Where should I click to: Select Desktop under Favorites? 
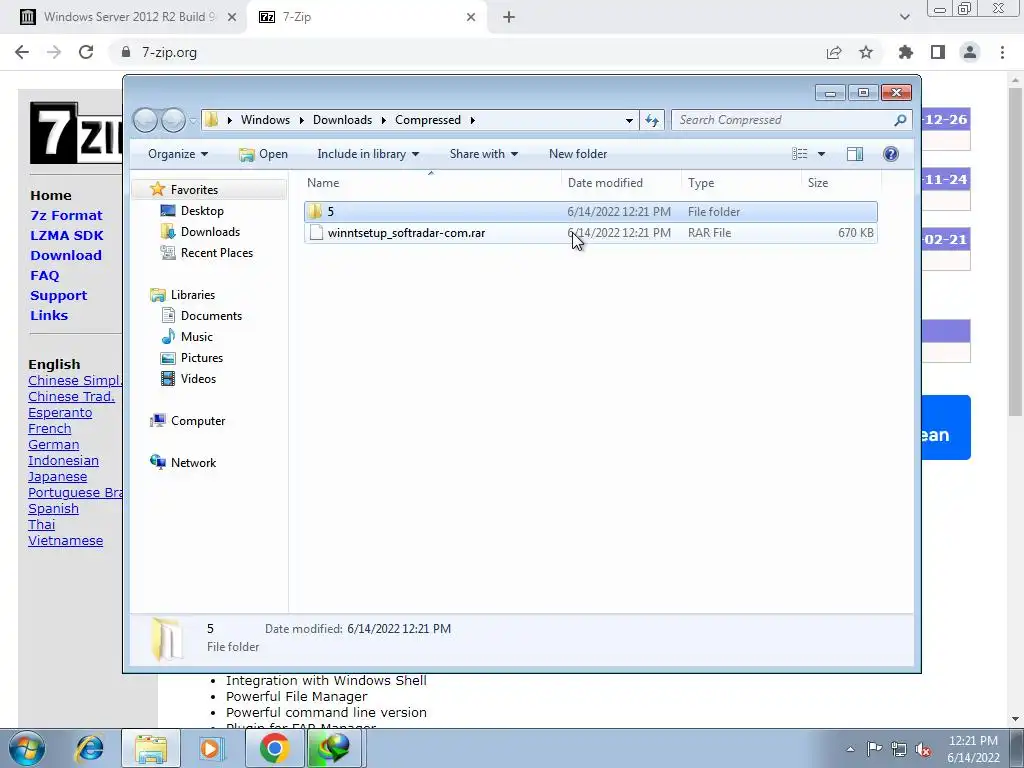pos(202,211)
